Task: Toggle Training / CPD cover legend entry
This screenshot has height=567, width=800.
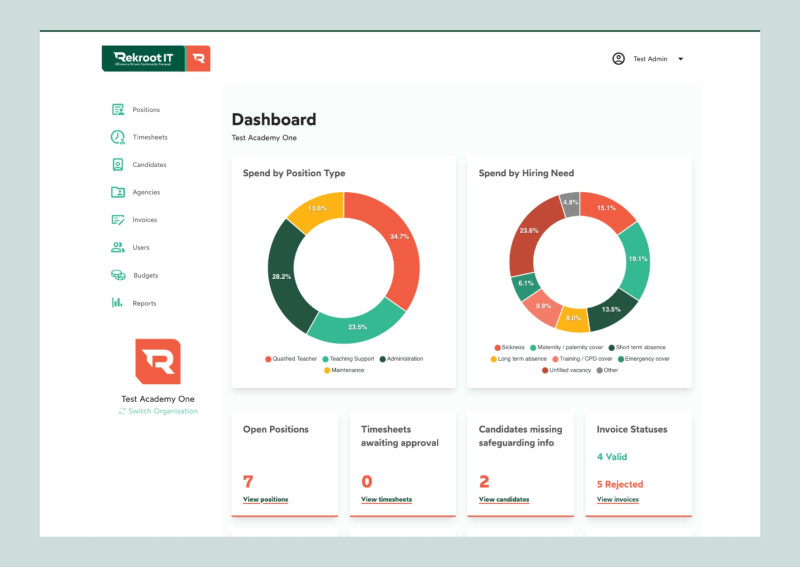Action: pyautogui.click(x=582, y=359)
